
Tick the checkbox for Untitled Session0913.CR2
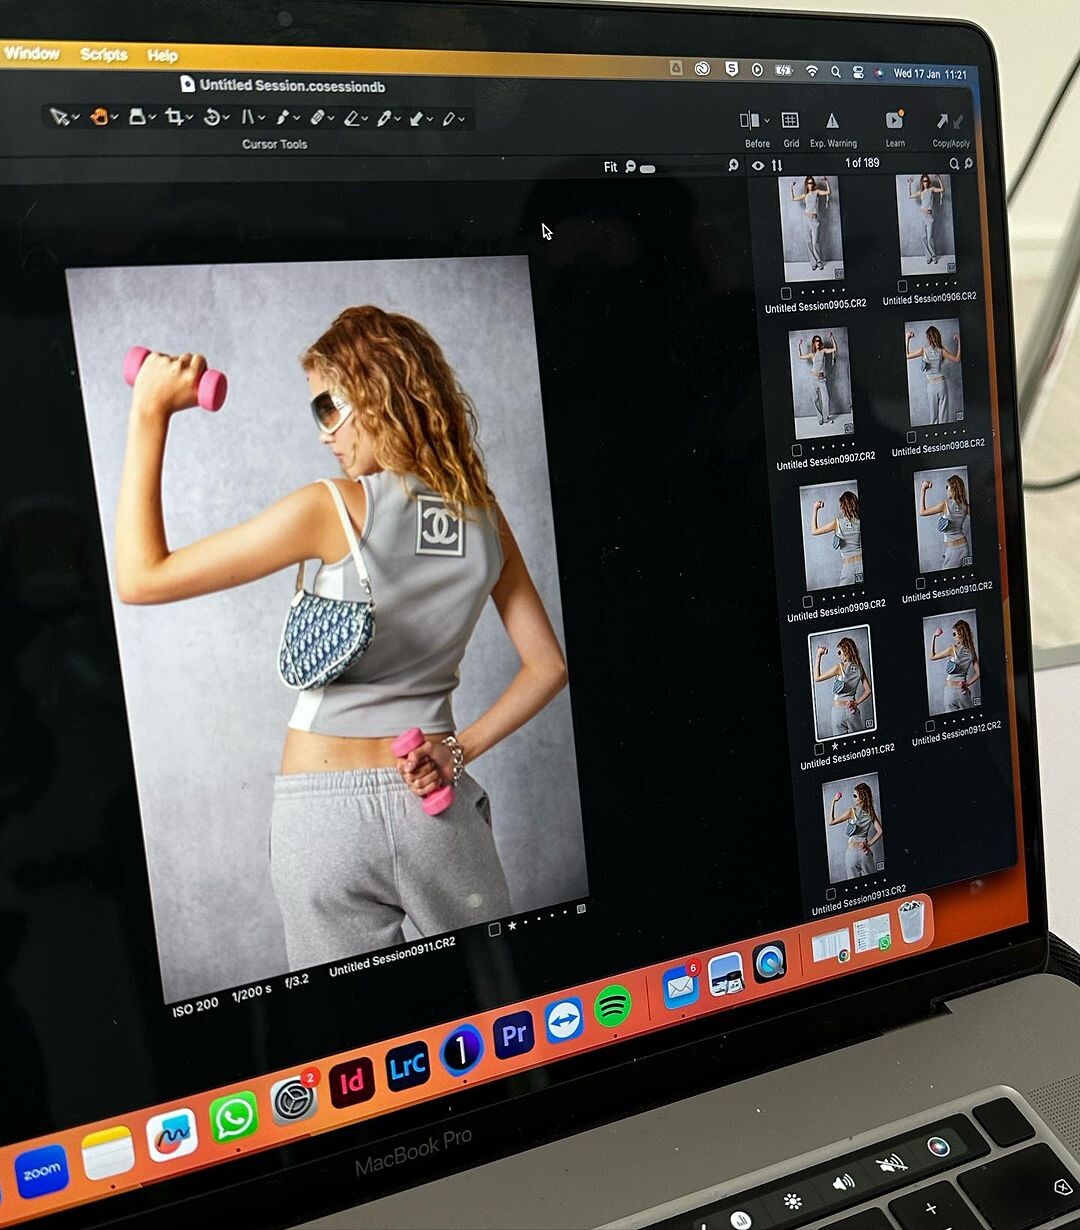click(831, 894)
